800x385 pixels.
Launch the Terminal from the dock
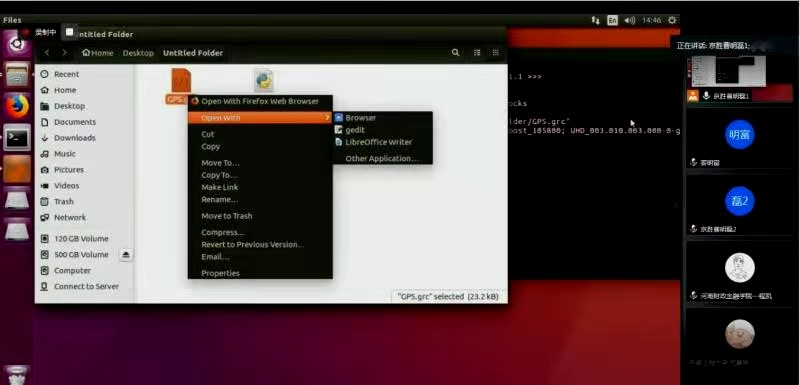point(17,137)
